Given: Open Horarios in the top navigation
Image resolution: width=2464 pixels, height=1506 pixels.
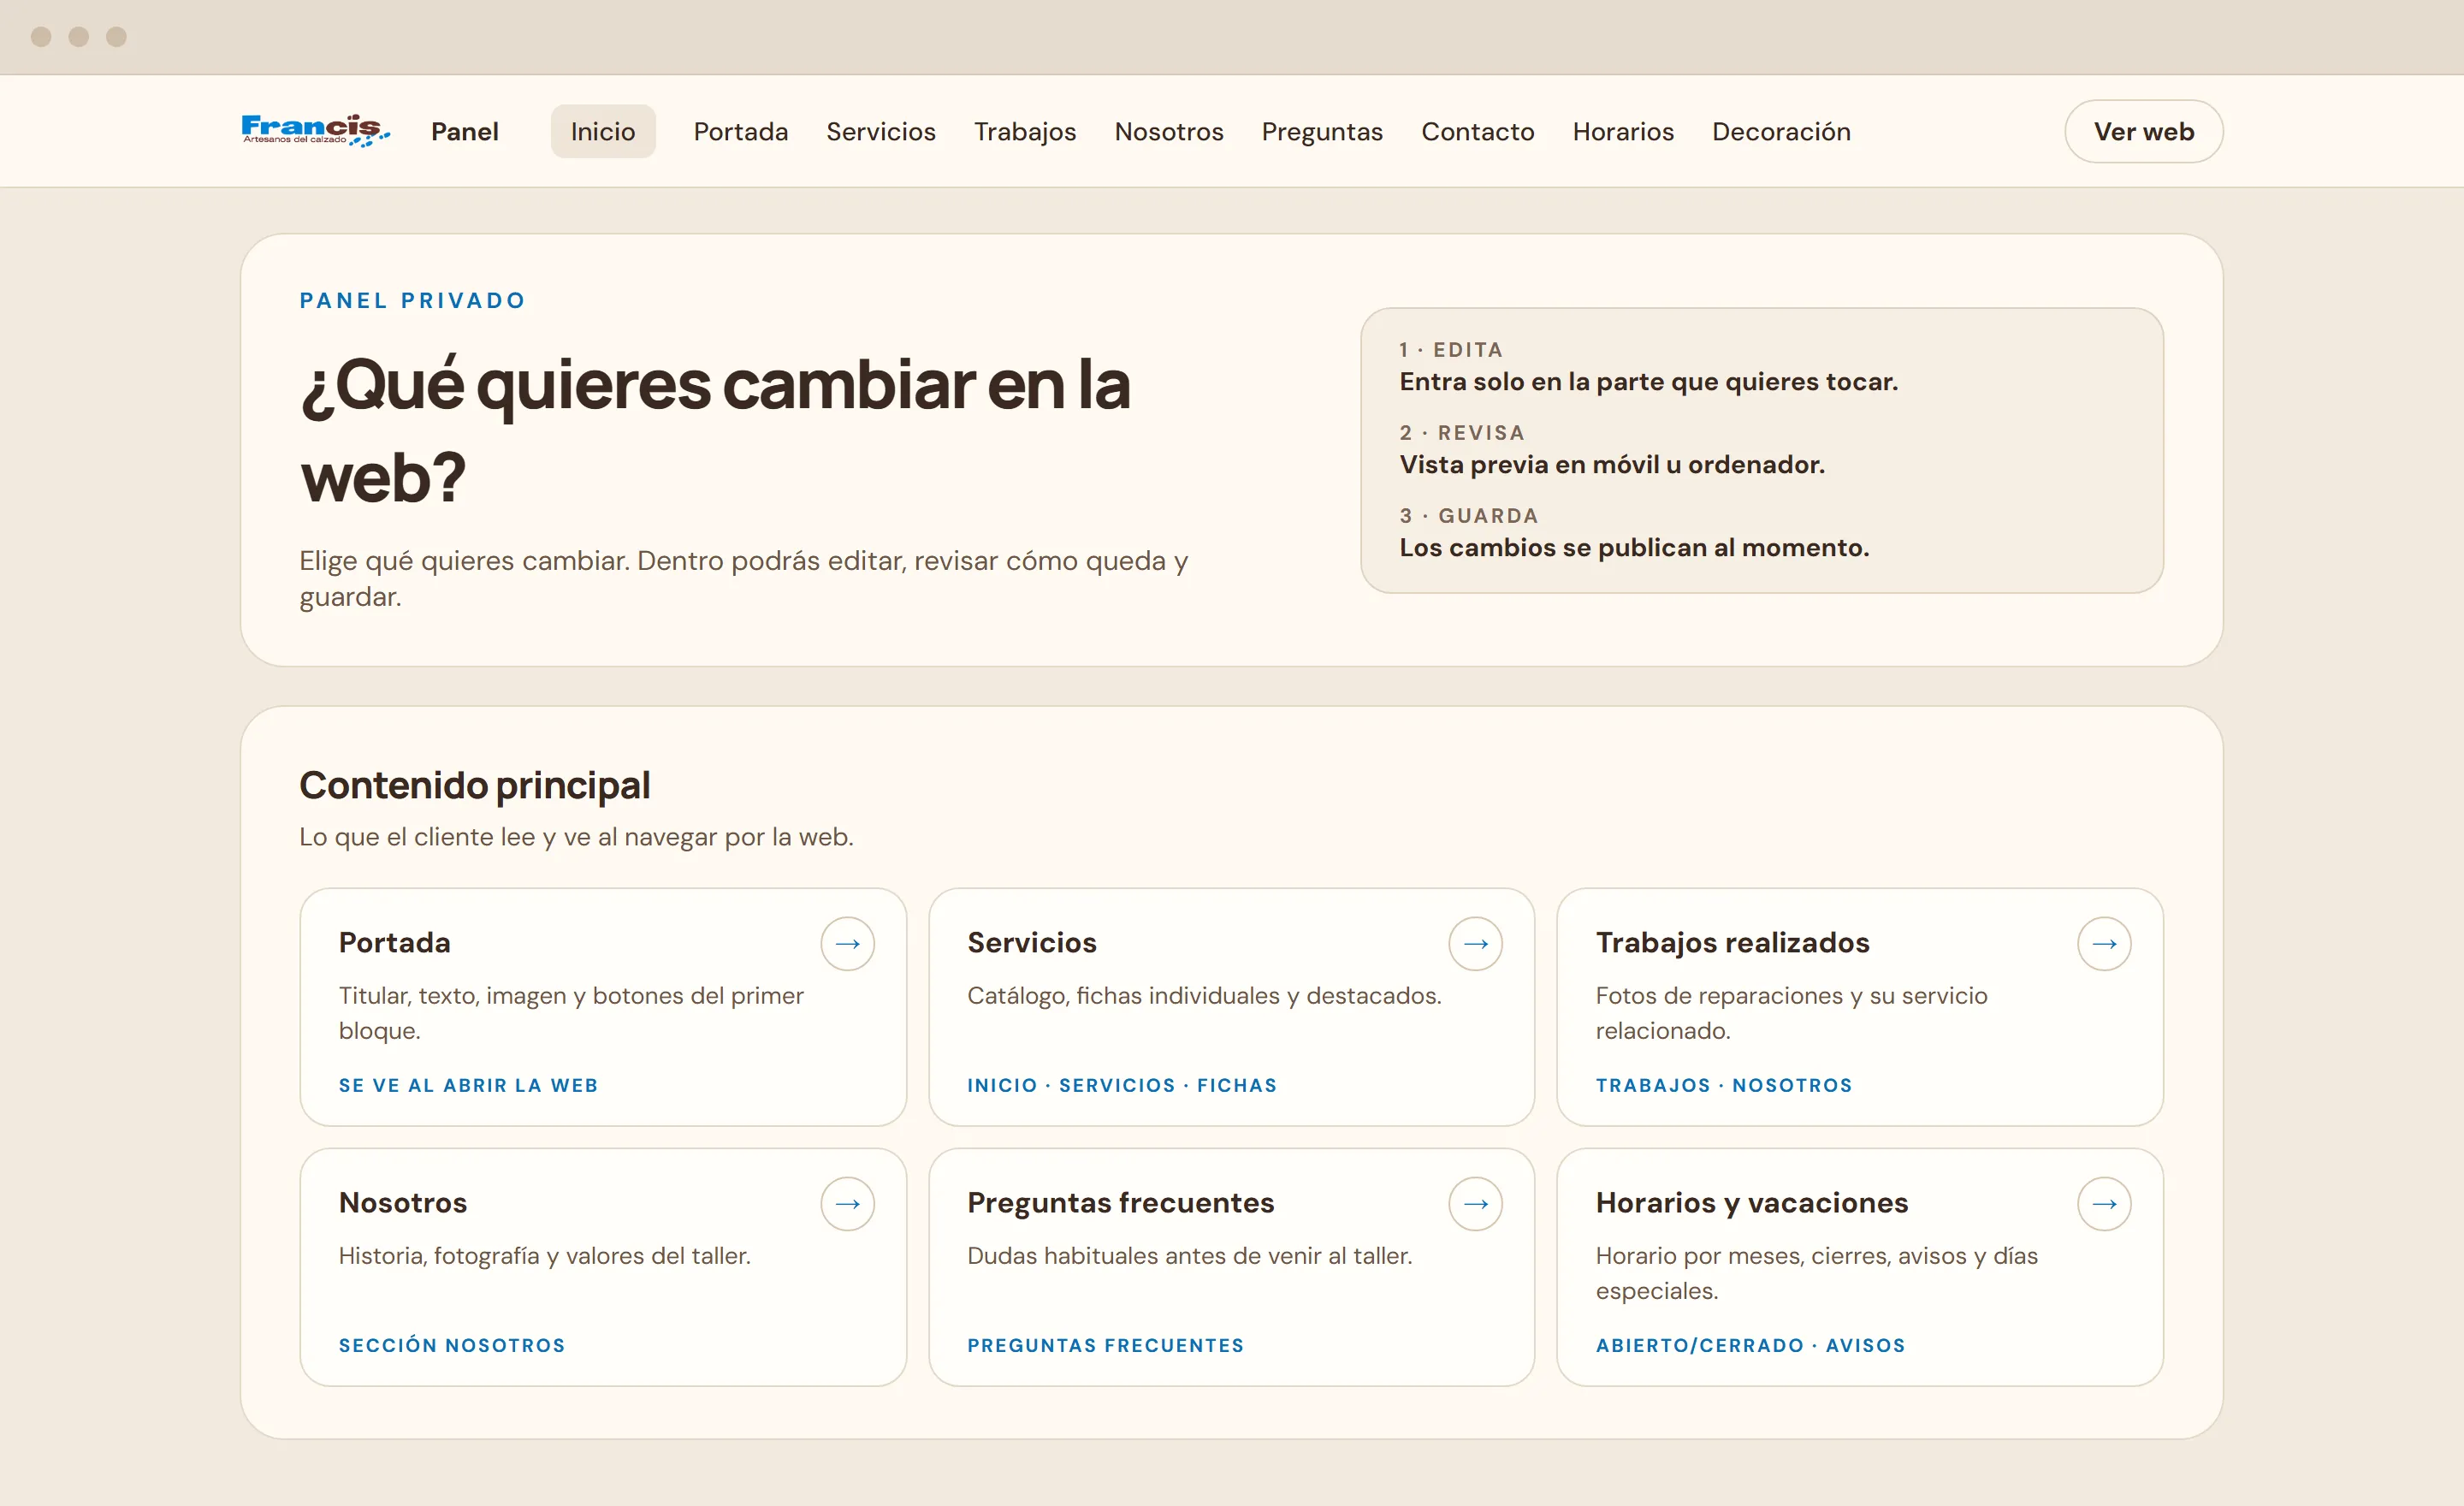Looking at the screenshot, I should (1623, 131).
